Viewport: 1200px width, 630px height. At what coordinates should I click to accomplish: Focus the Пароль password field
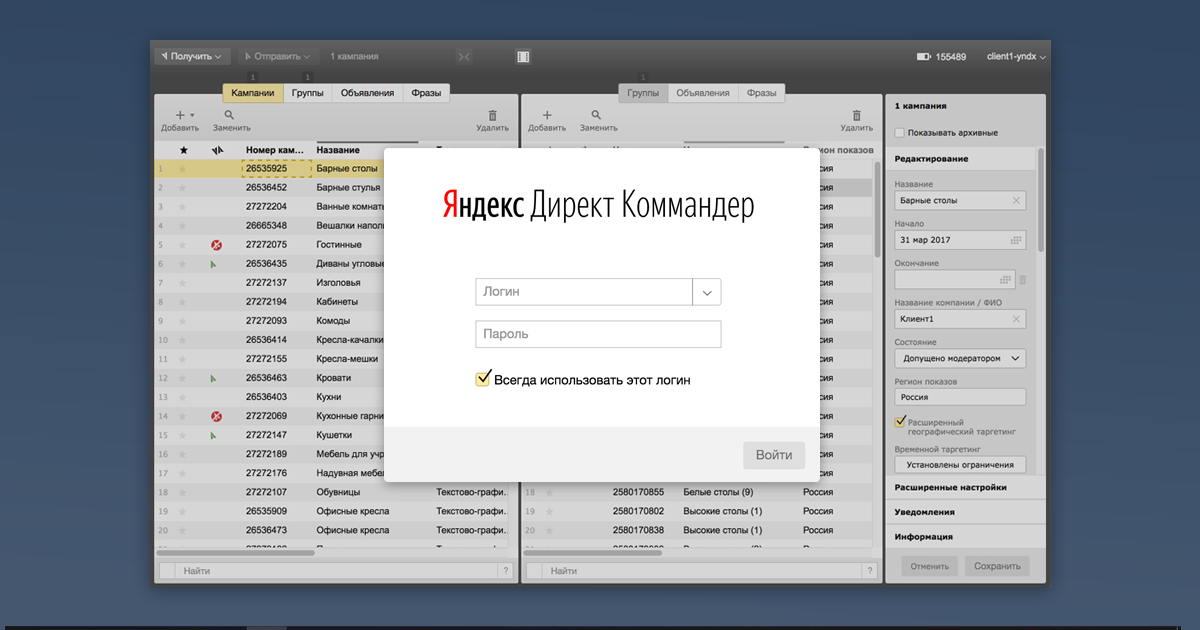tap(598, 334)
